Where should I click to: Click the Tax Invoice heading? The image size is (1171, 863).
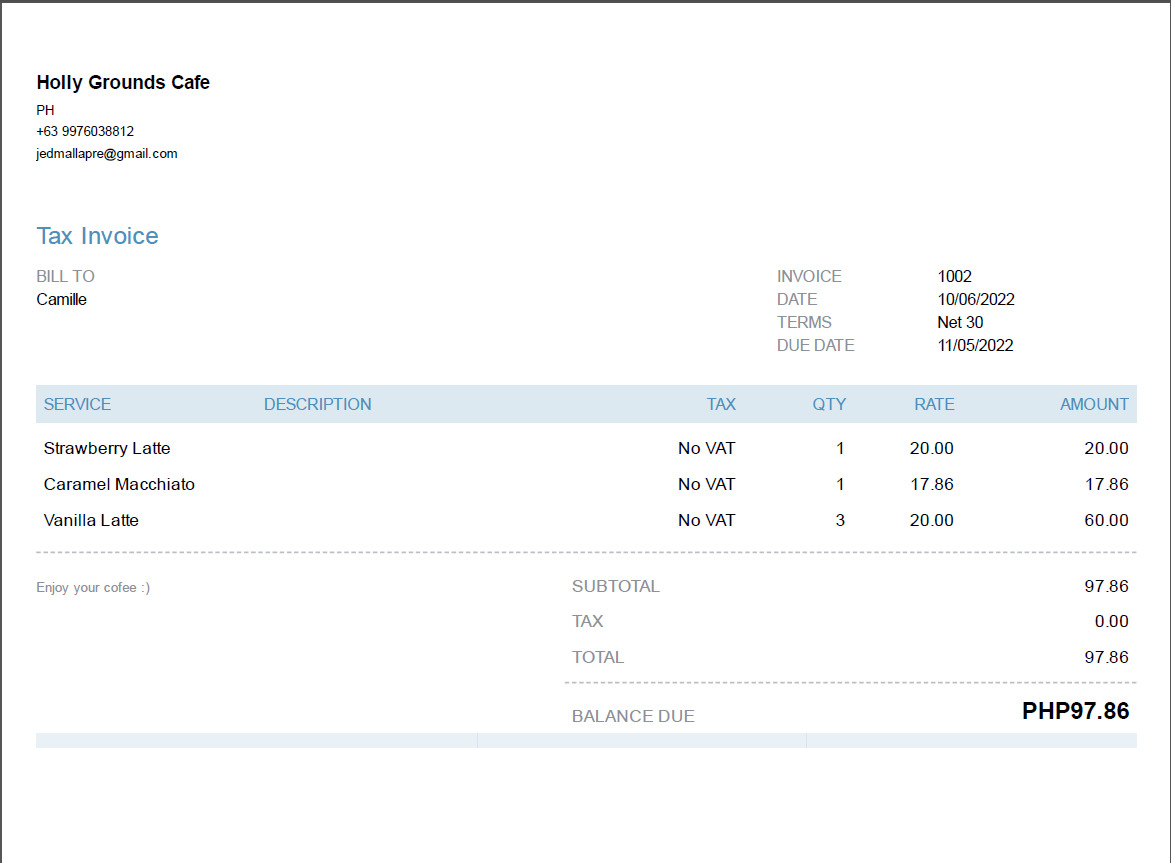(x=98, y=236)
